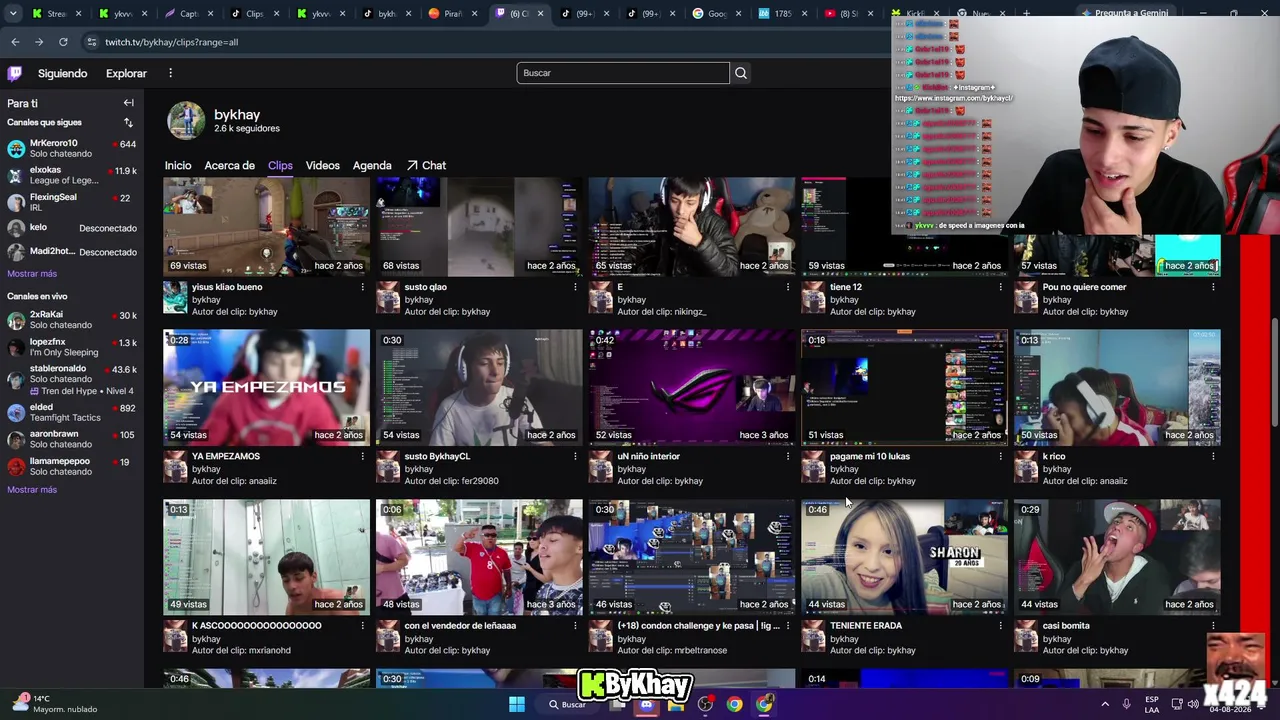Open taskbar weather widget 14°C
The image size is (1280, 720).
point(55,704)
